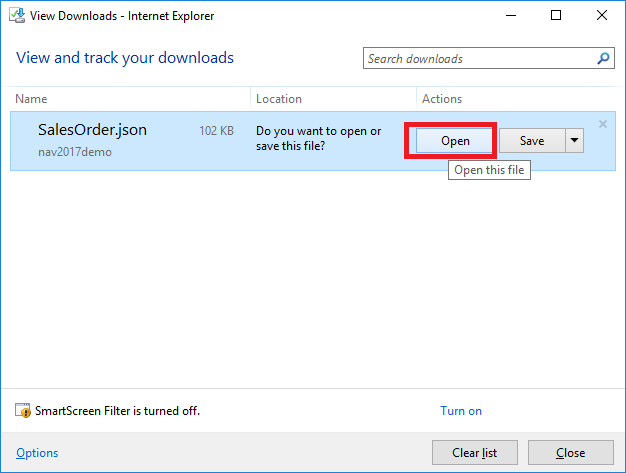The width and height of the screenshot is (626, 473).
Task: Maximize the View Downloads window
Action: click(556, 16)
